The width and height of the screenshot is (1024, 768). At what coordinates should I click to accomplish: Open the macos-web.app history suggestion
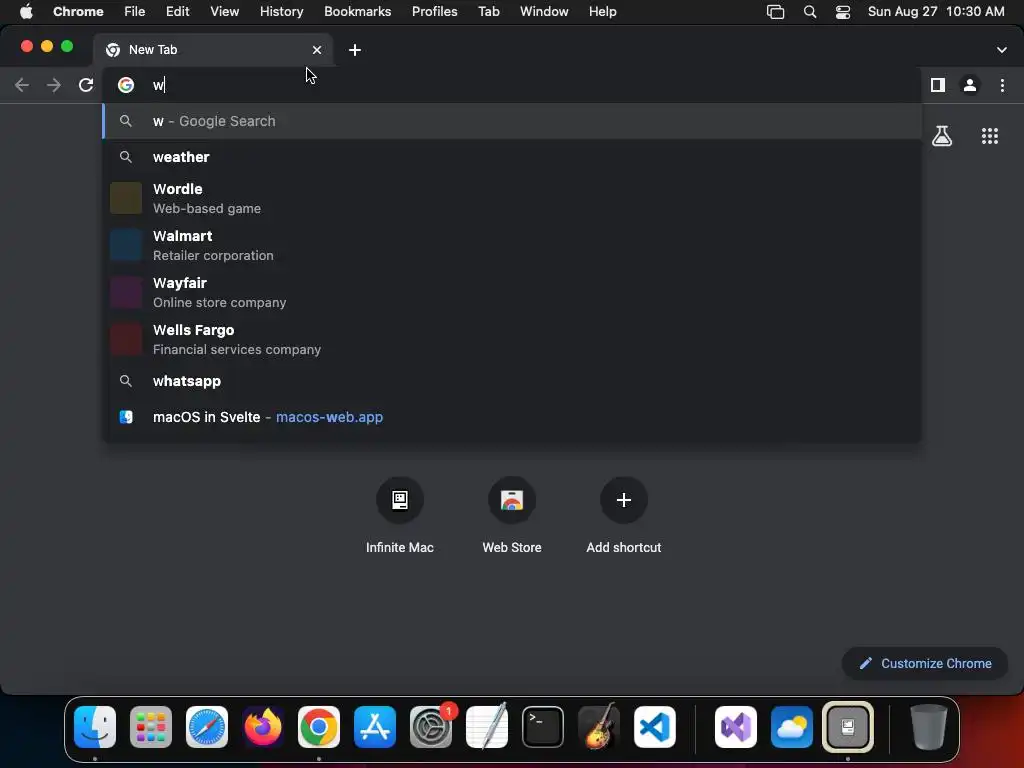click(x=512, y=417)
